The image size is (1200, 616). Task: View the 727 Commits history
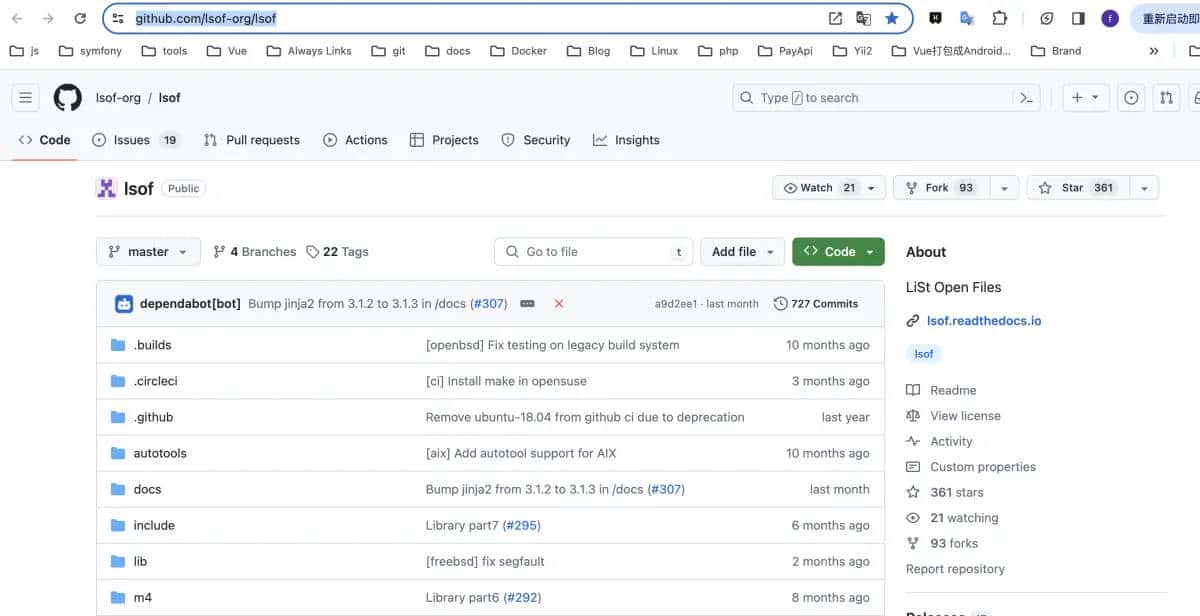[x=816, y=304]
